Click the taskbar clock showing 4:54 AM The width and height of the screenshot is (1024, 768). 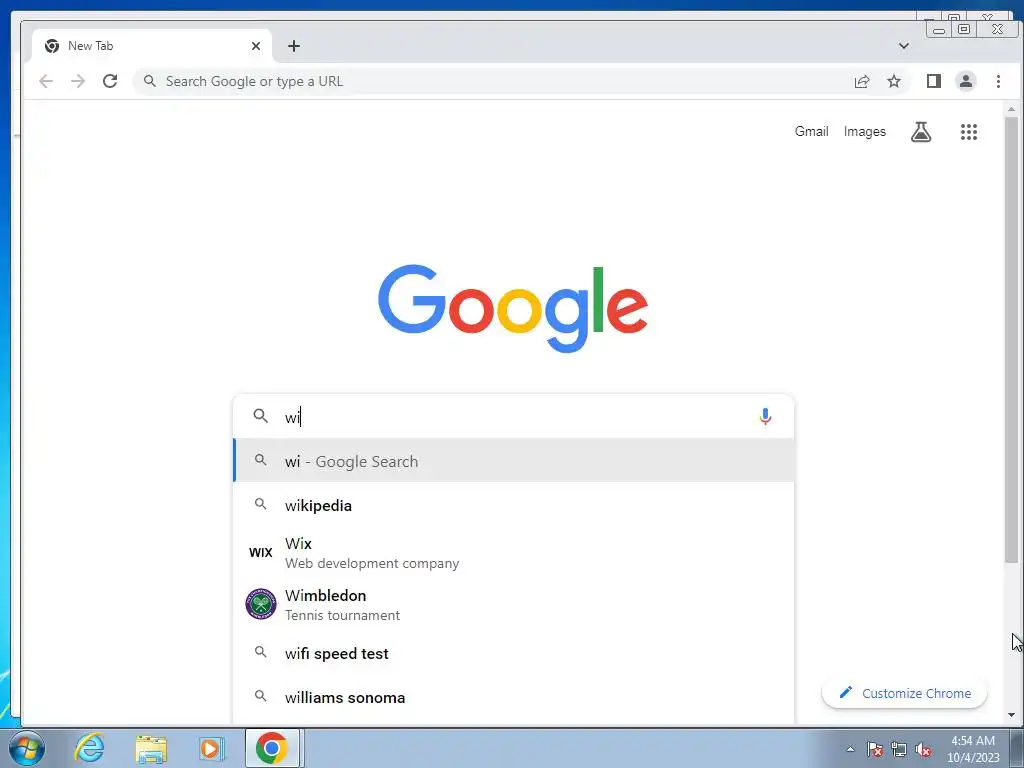pos(973,749)
